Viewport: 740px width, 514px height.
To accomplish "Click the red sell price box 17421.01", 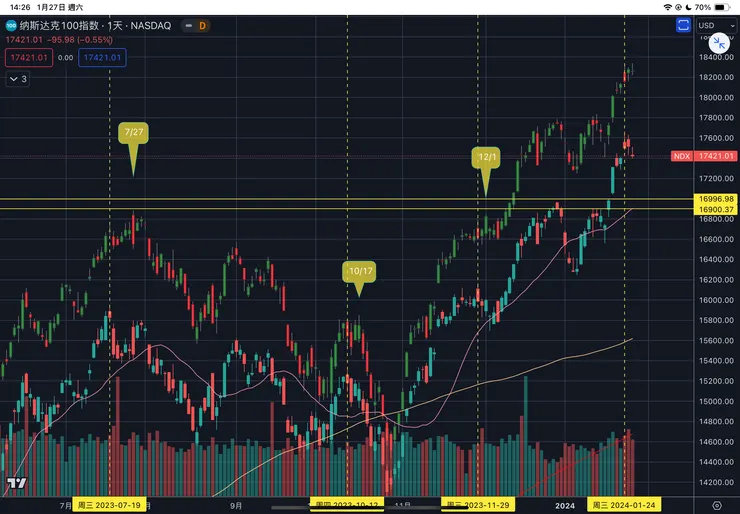I will pos(29,58).
